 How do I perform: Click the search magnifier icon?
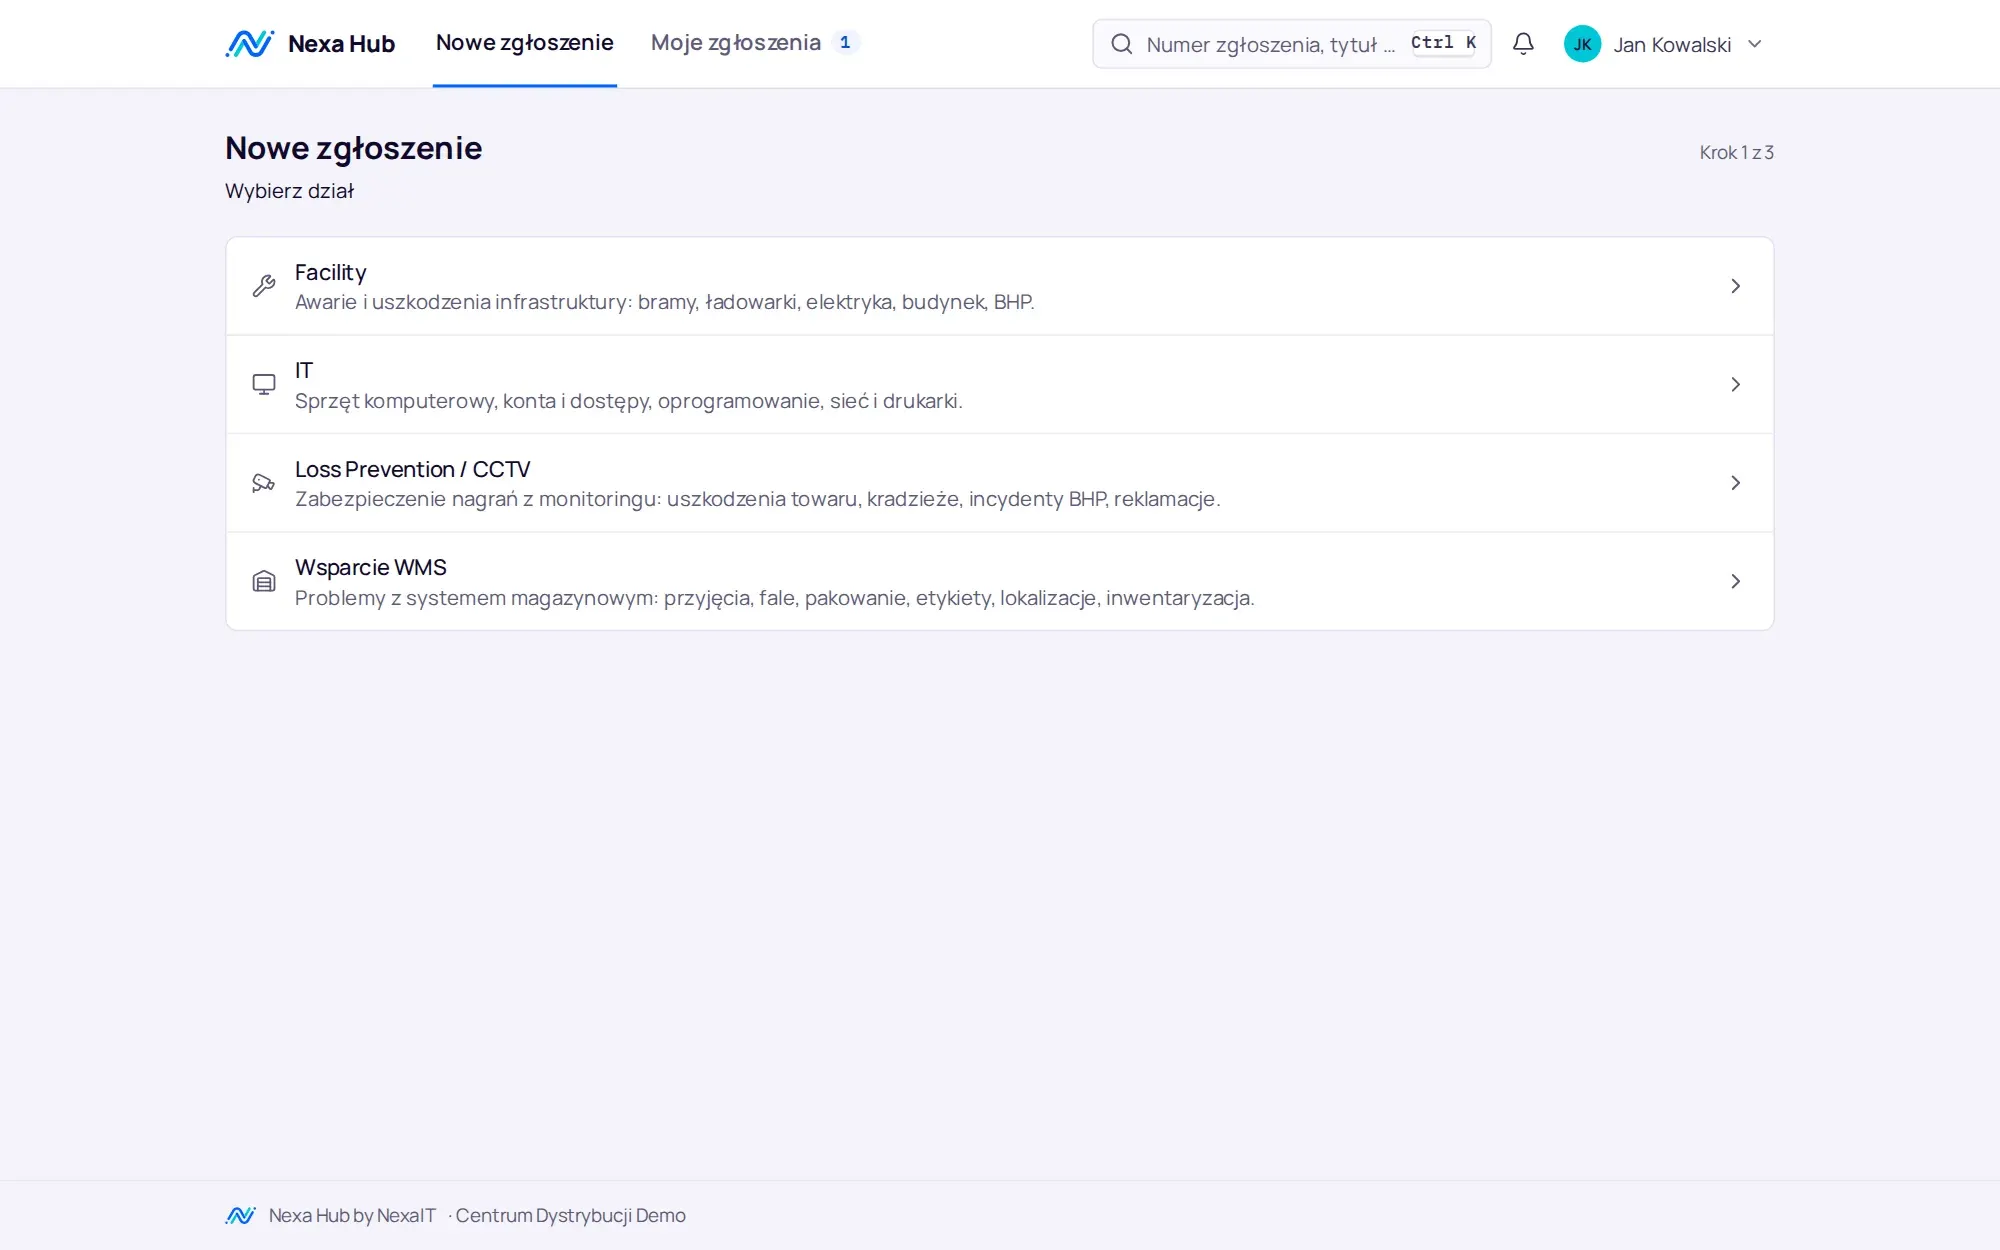[1122, 44]
